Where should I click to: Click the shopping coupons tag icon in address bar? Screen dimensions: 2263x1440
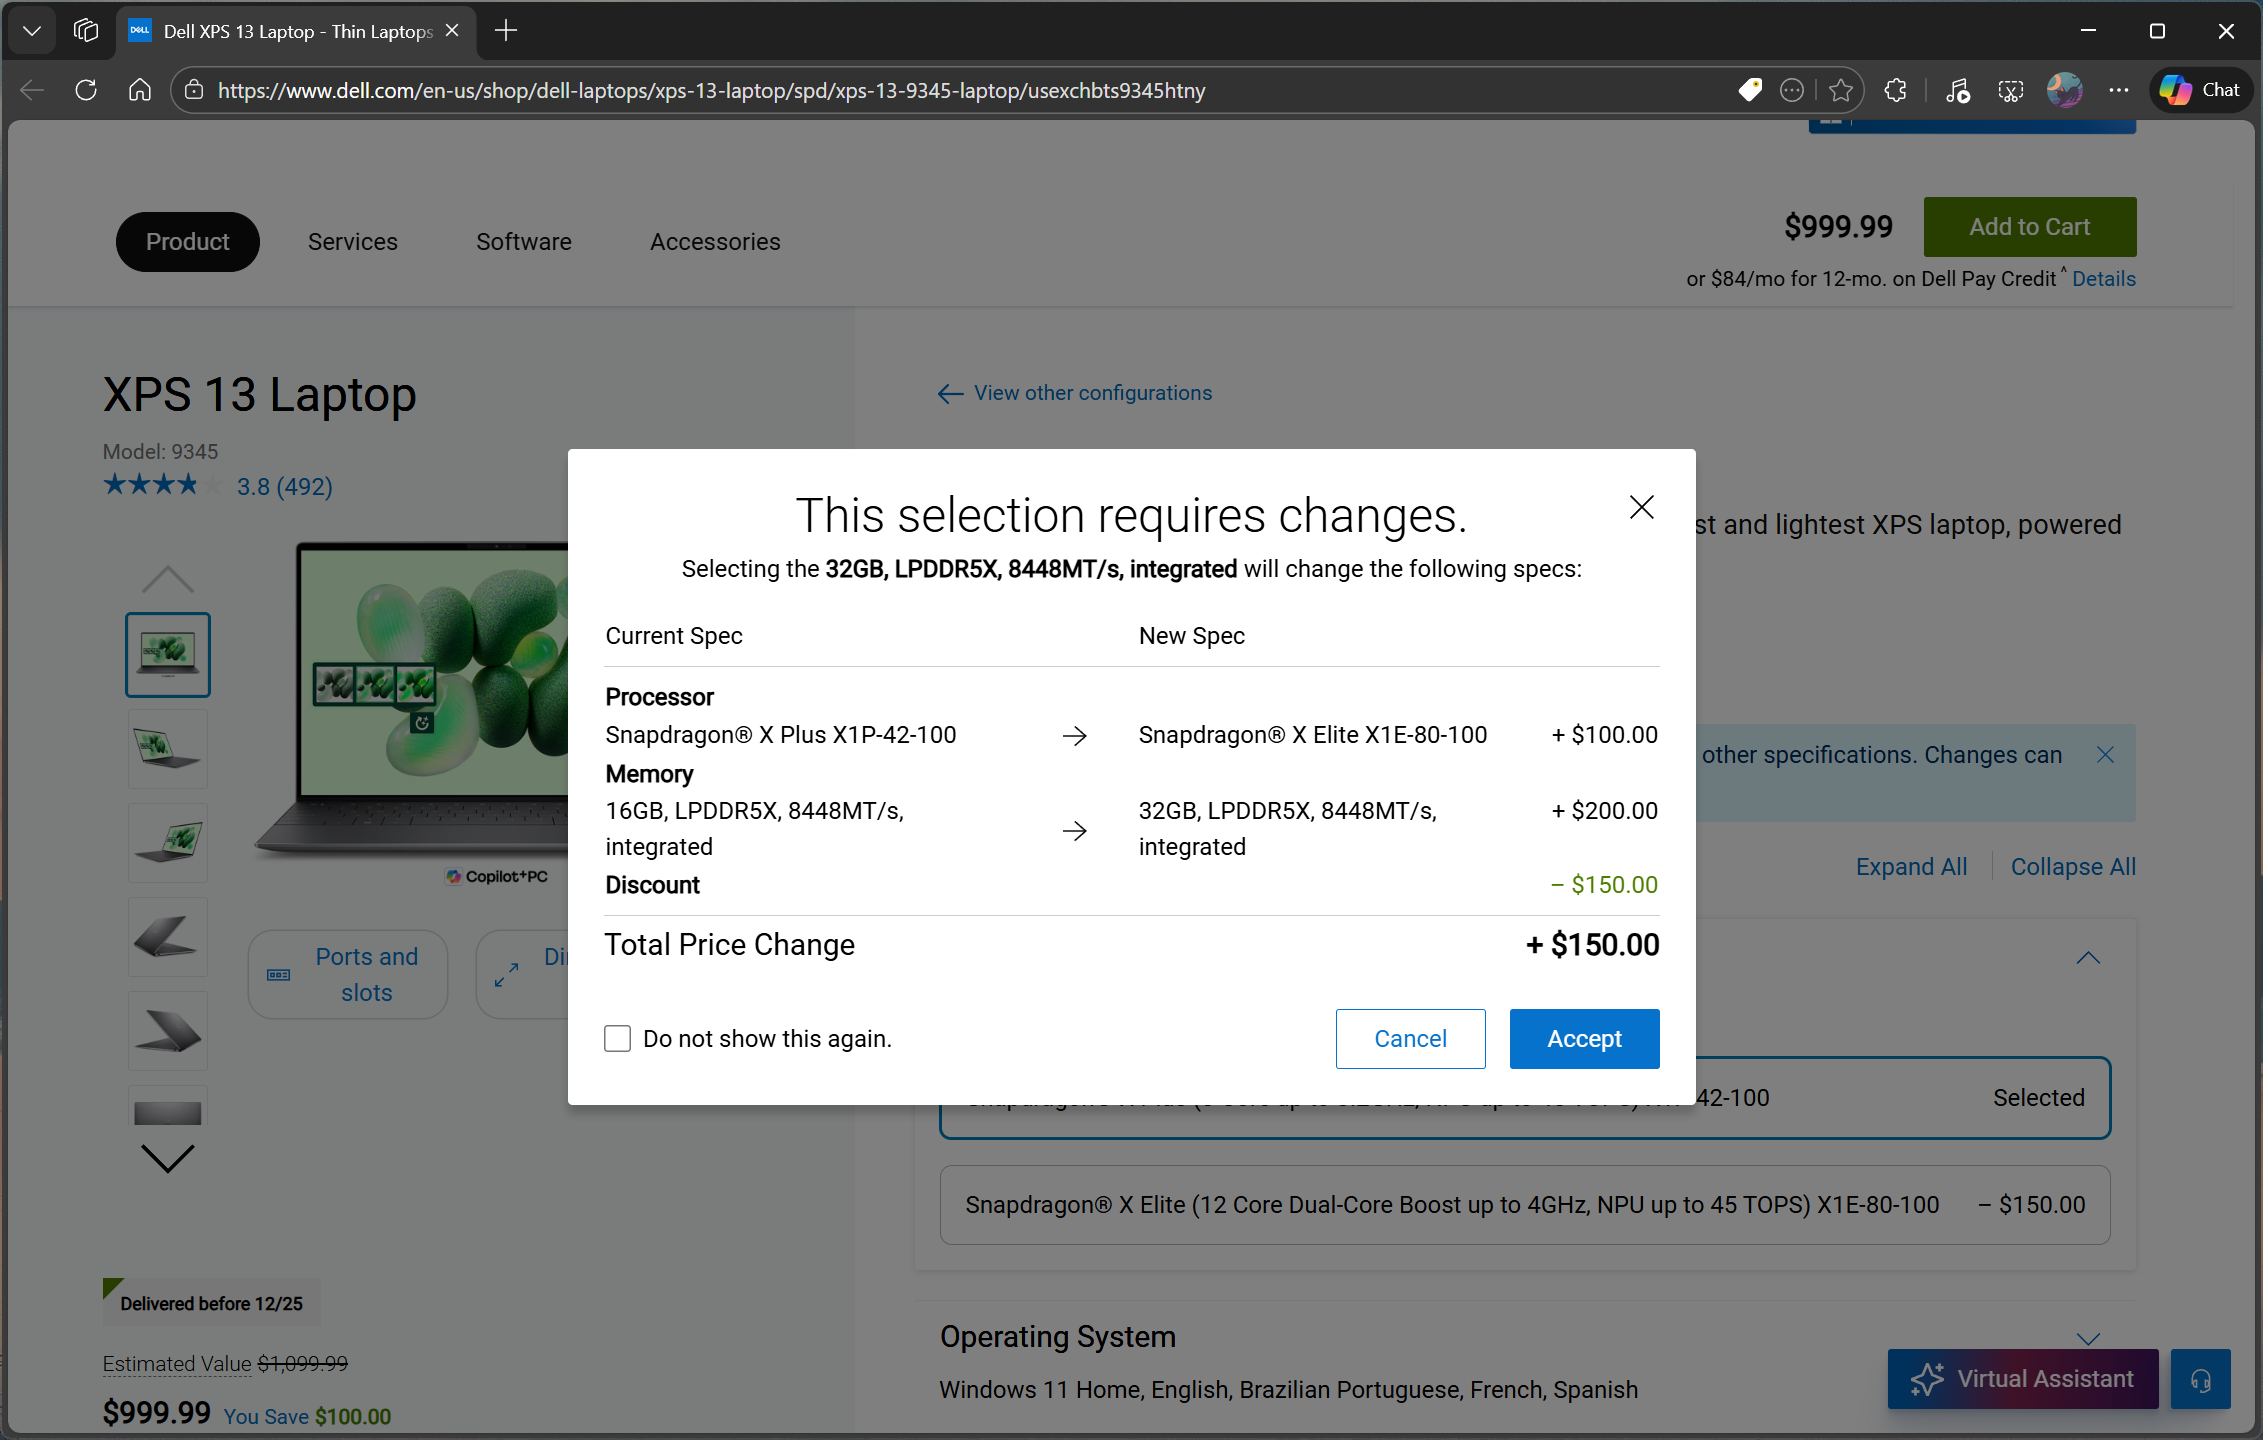1751,90
